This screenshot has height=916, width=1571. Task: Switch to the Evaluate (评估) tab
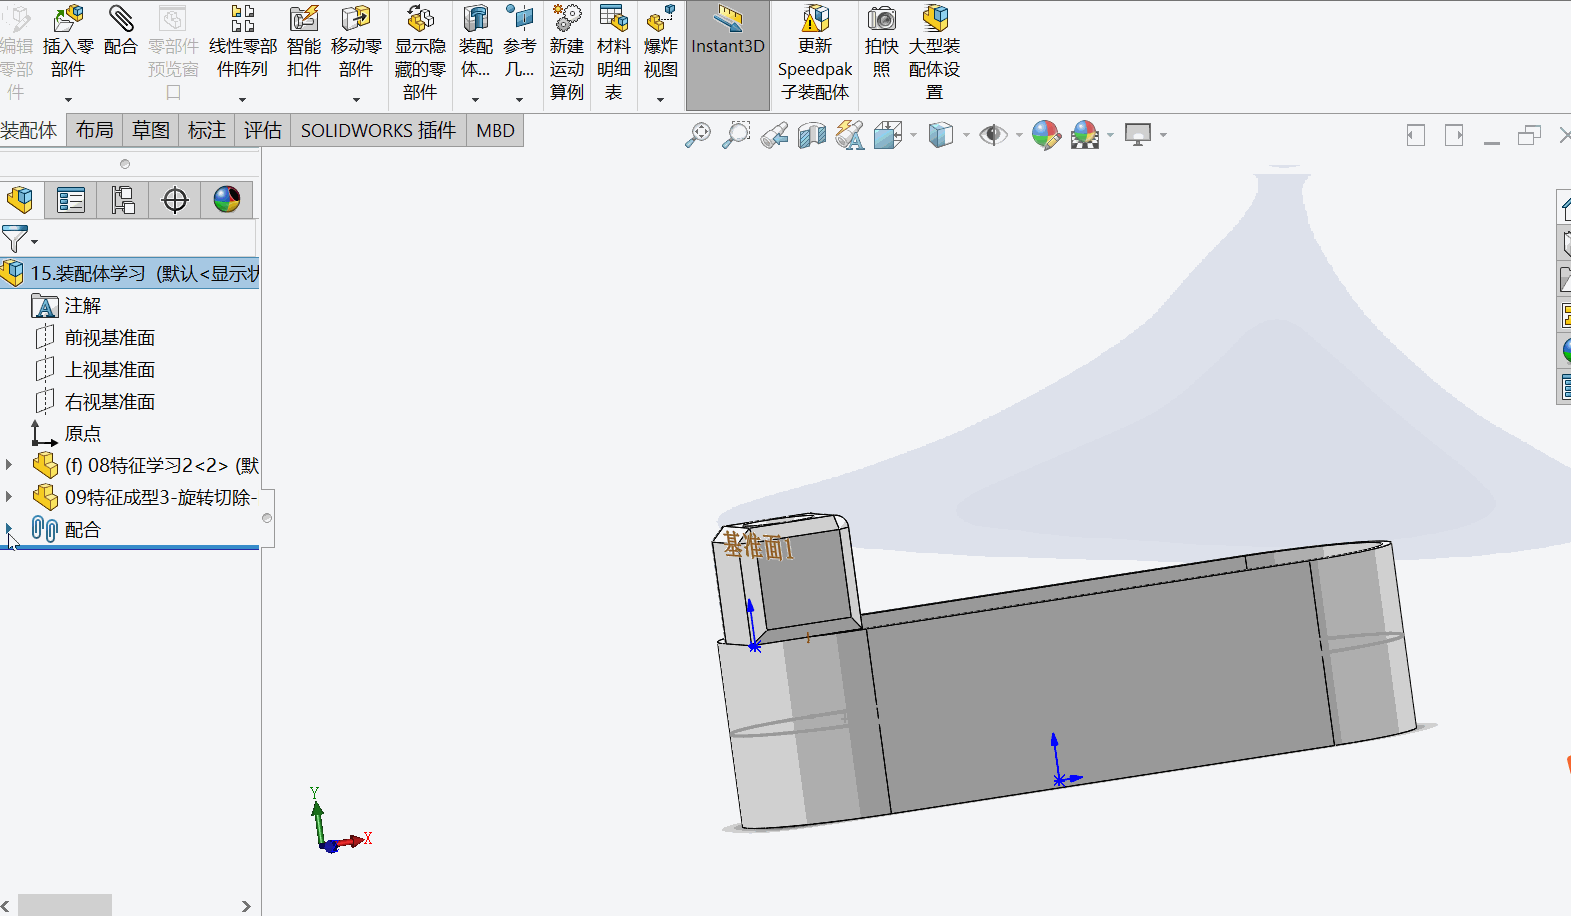(x=263, y=130)
